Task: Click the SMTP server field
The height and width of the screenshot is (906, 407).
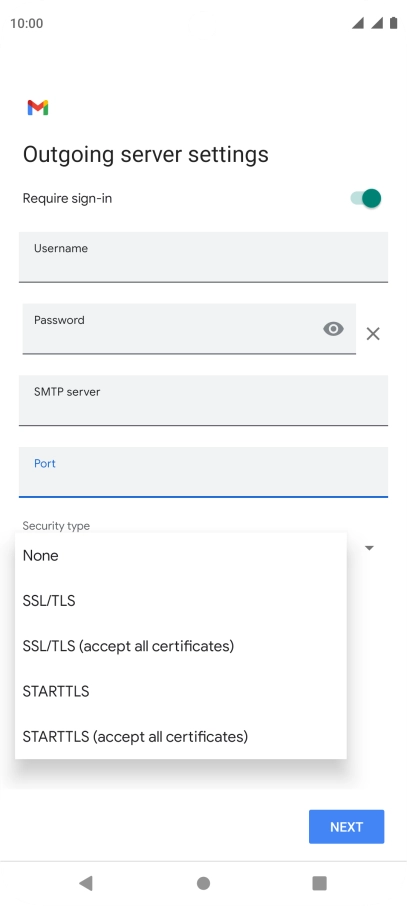Action: pos(204,400)
